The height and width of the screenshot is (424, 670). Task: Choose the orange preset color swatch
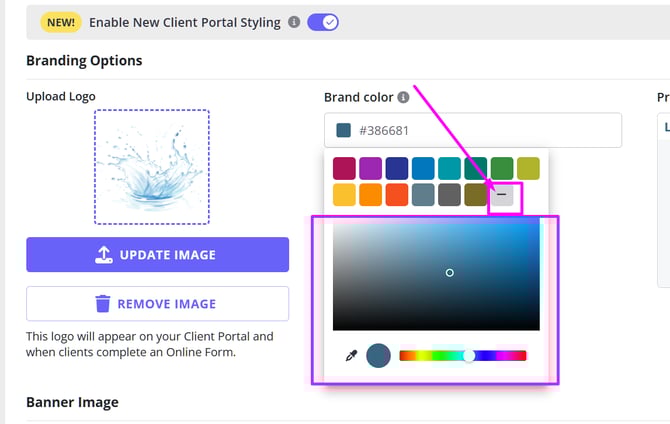click(371, 194)
